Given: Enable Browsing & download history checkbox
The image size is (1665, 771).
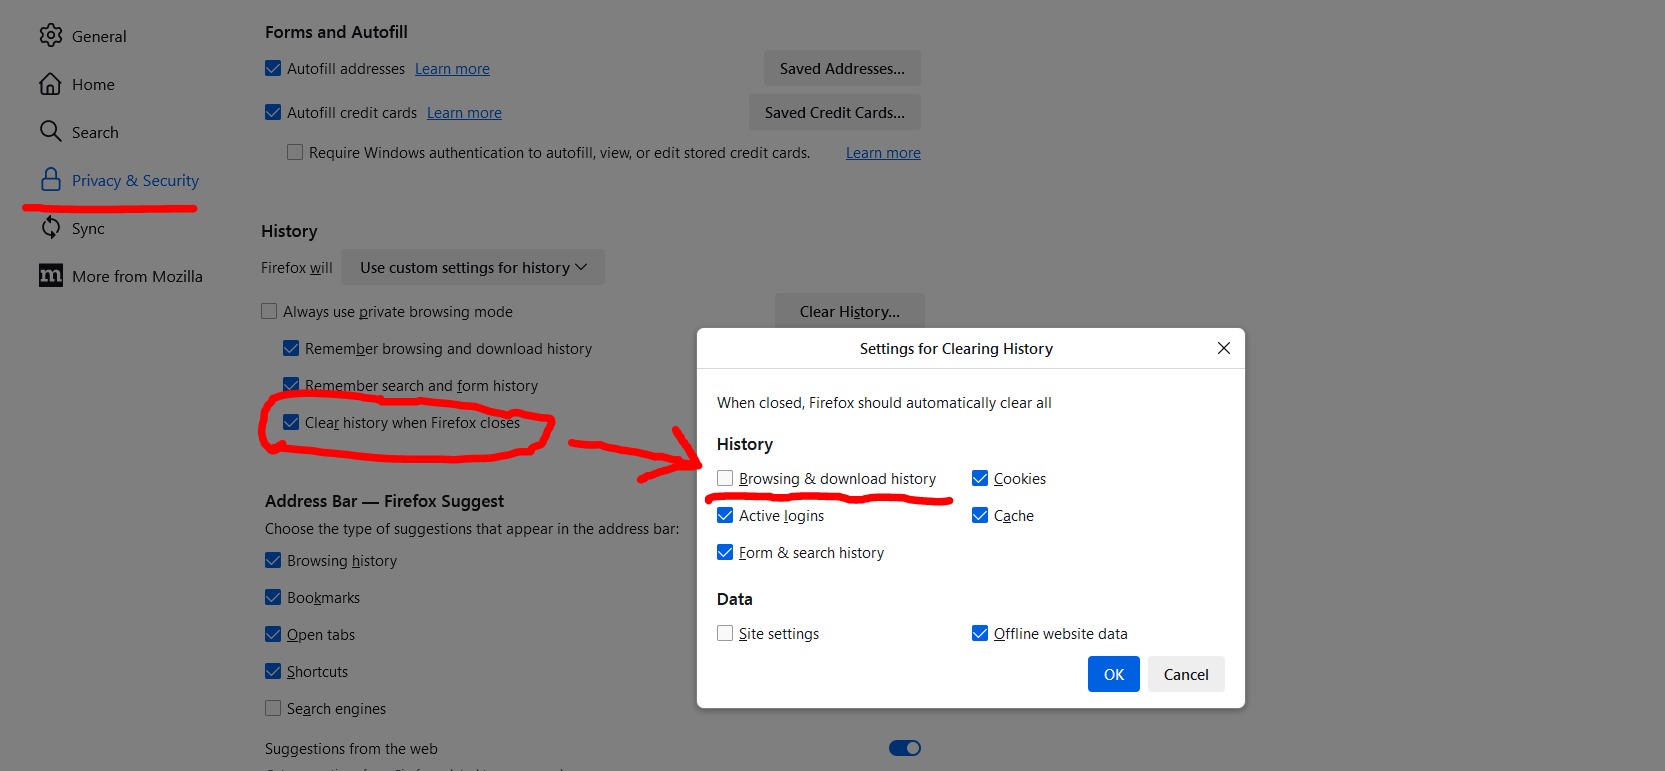Looking at the screenshot, I should click(x=725, y=478).
